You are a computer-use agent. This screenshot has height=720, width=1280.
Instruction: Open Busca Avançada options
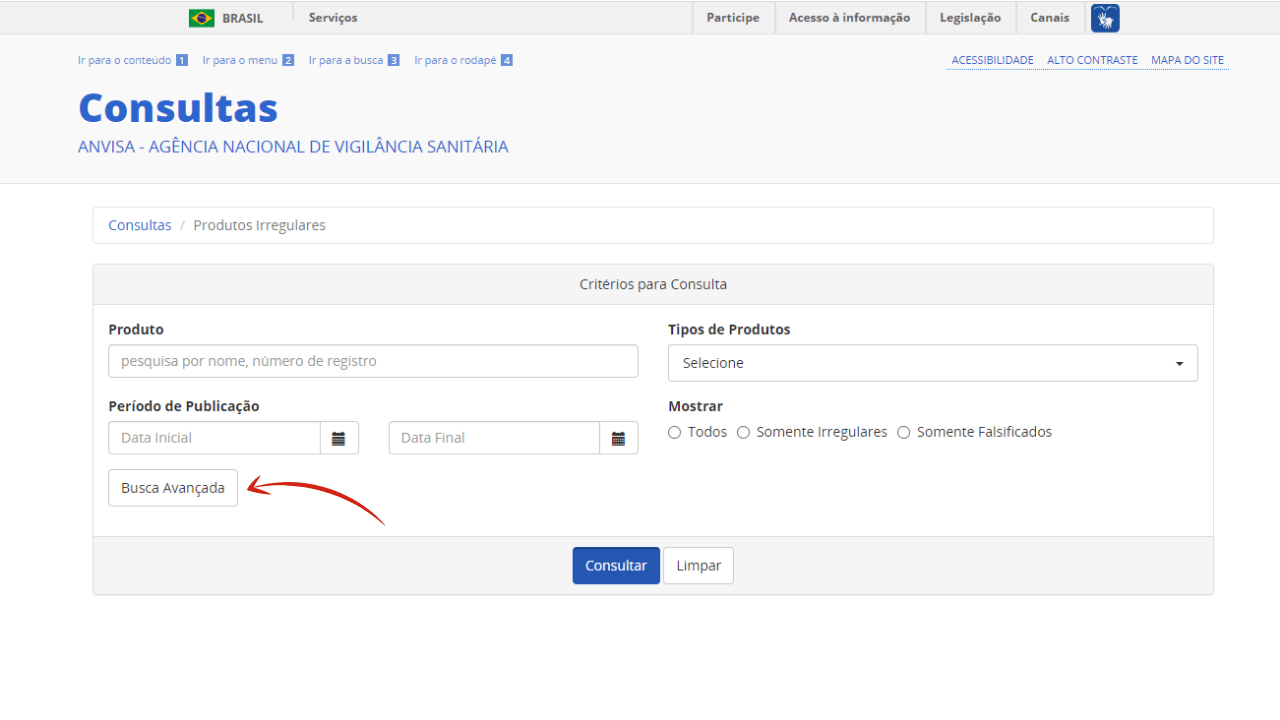pos(172,487)
